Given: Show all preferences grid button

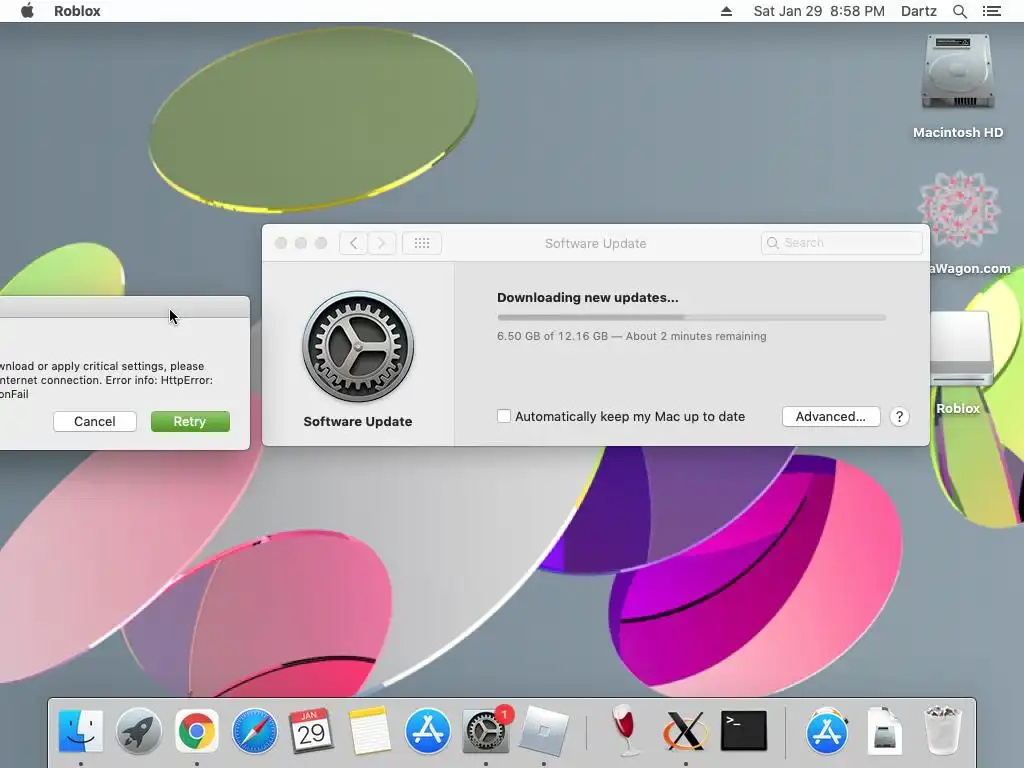Looking at the screenshot, I should [x=422, y=244].
